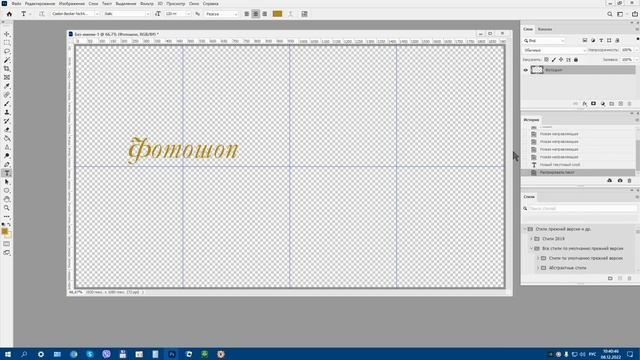Open the Character and Paragraph panels icon
Screen dimensions: 640x360
[x=304, y=14]
